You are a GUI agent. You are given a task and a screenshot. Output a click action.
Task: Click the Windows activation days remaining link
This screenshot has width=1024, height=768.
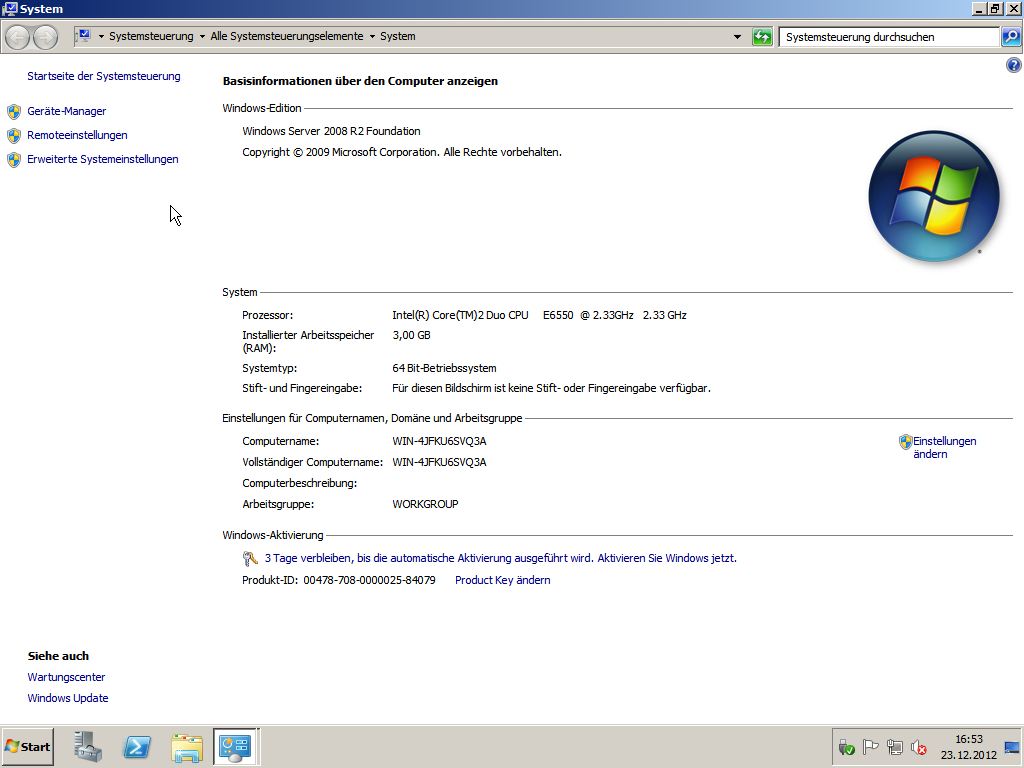pos(500,558)
